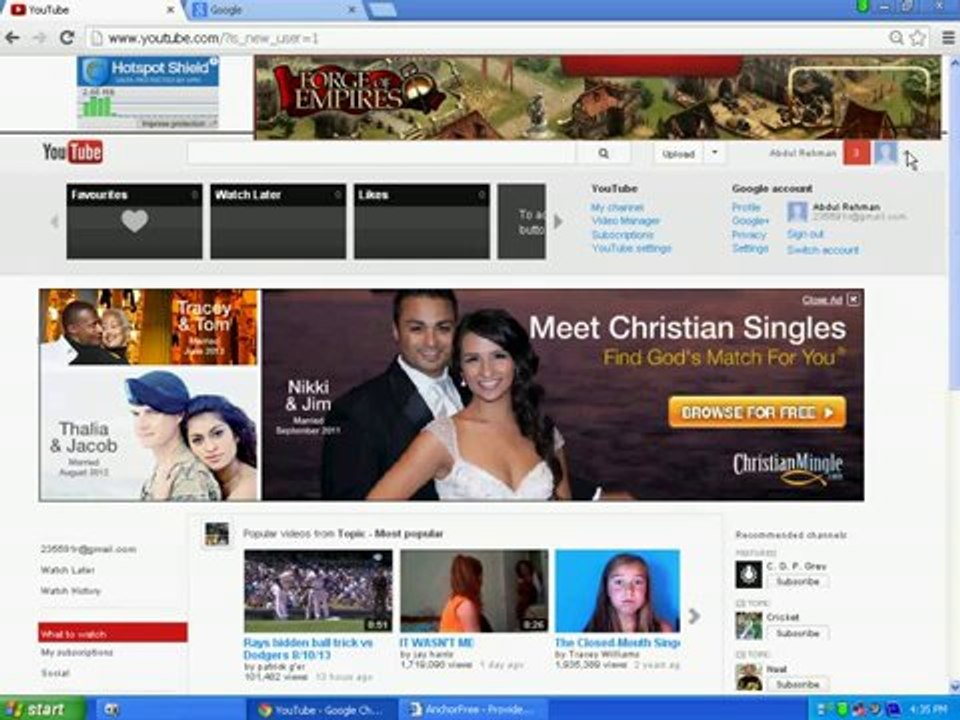Screen dimensions: 960x720
Task: Open Watch History in sidebar
Action: coord(70,591)
